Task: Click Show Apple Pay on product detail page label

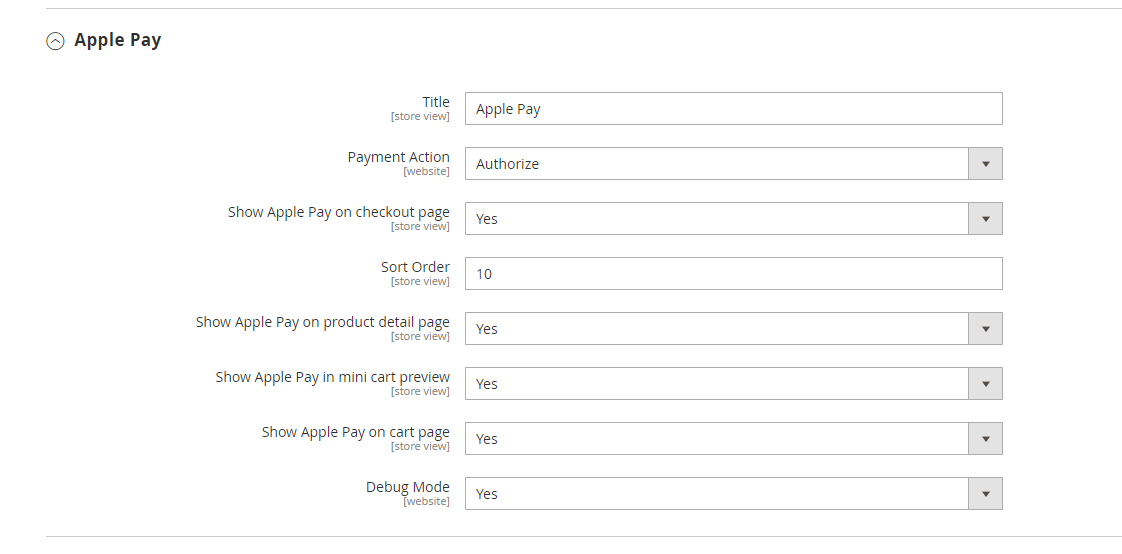Action: [322, 322]
